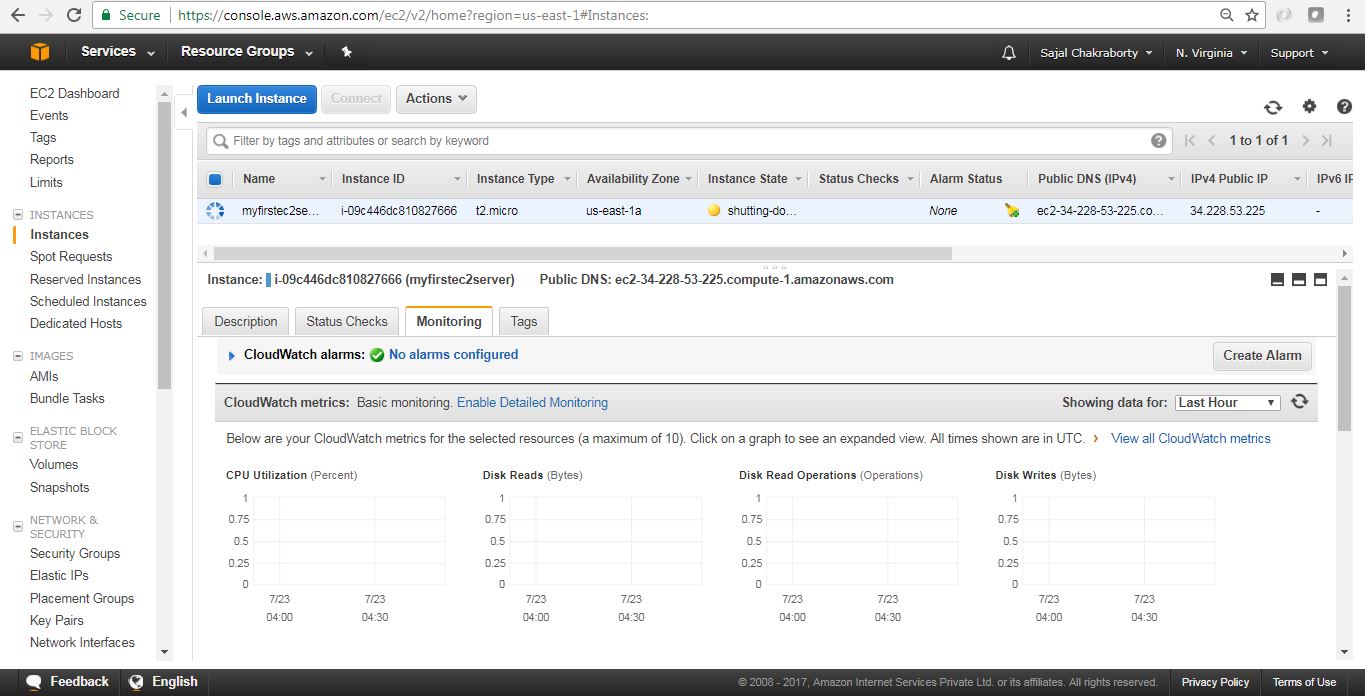Image resolution: width=1365 pixels, height=696 pixels.
Task: Open the help question mark icon
Action: pyautogui.click(x=1344, y=107)
